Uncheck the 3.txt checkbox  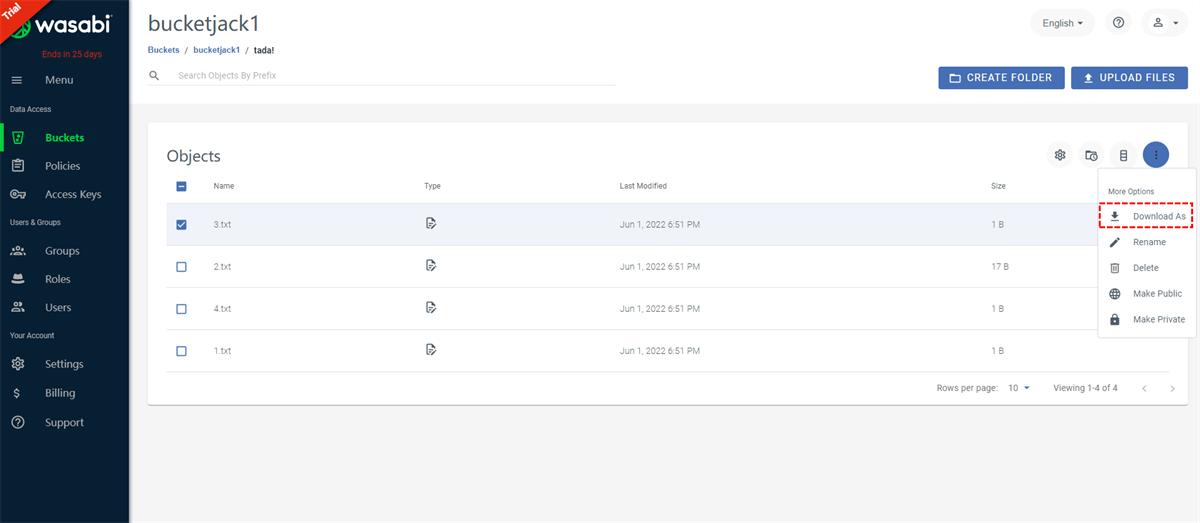click(181, 225)
